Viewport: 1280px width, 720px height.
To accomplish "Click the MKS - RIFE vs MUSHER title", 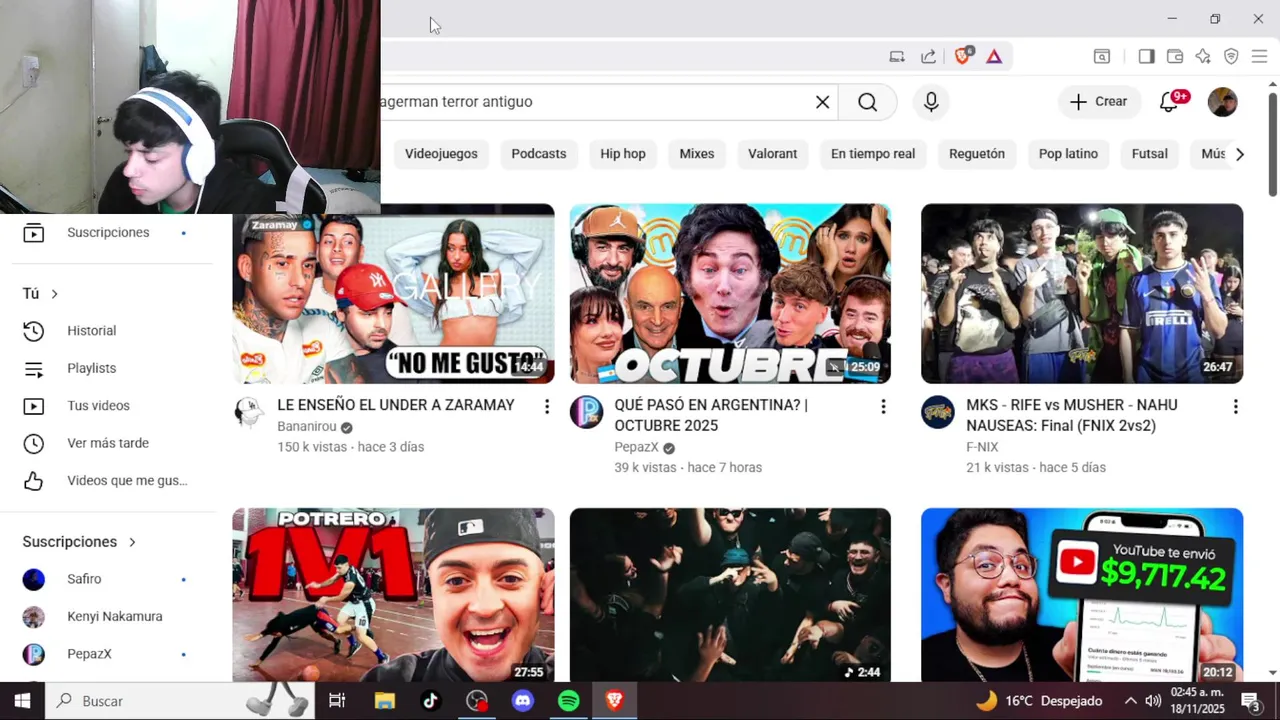I will pos(1071,415).
